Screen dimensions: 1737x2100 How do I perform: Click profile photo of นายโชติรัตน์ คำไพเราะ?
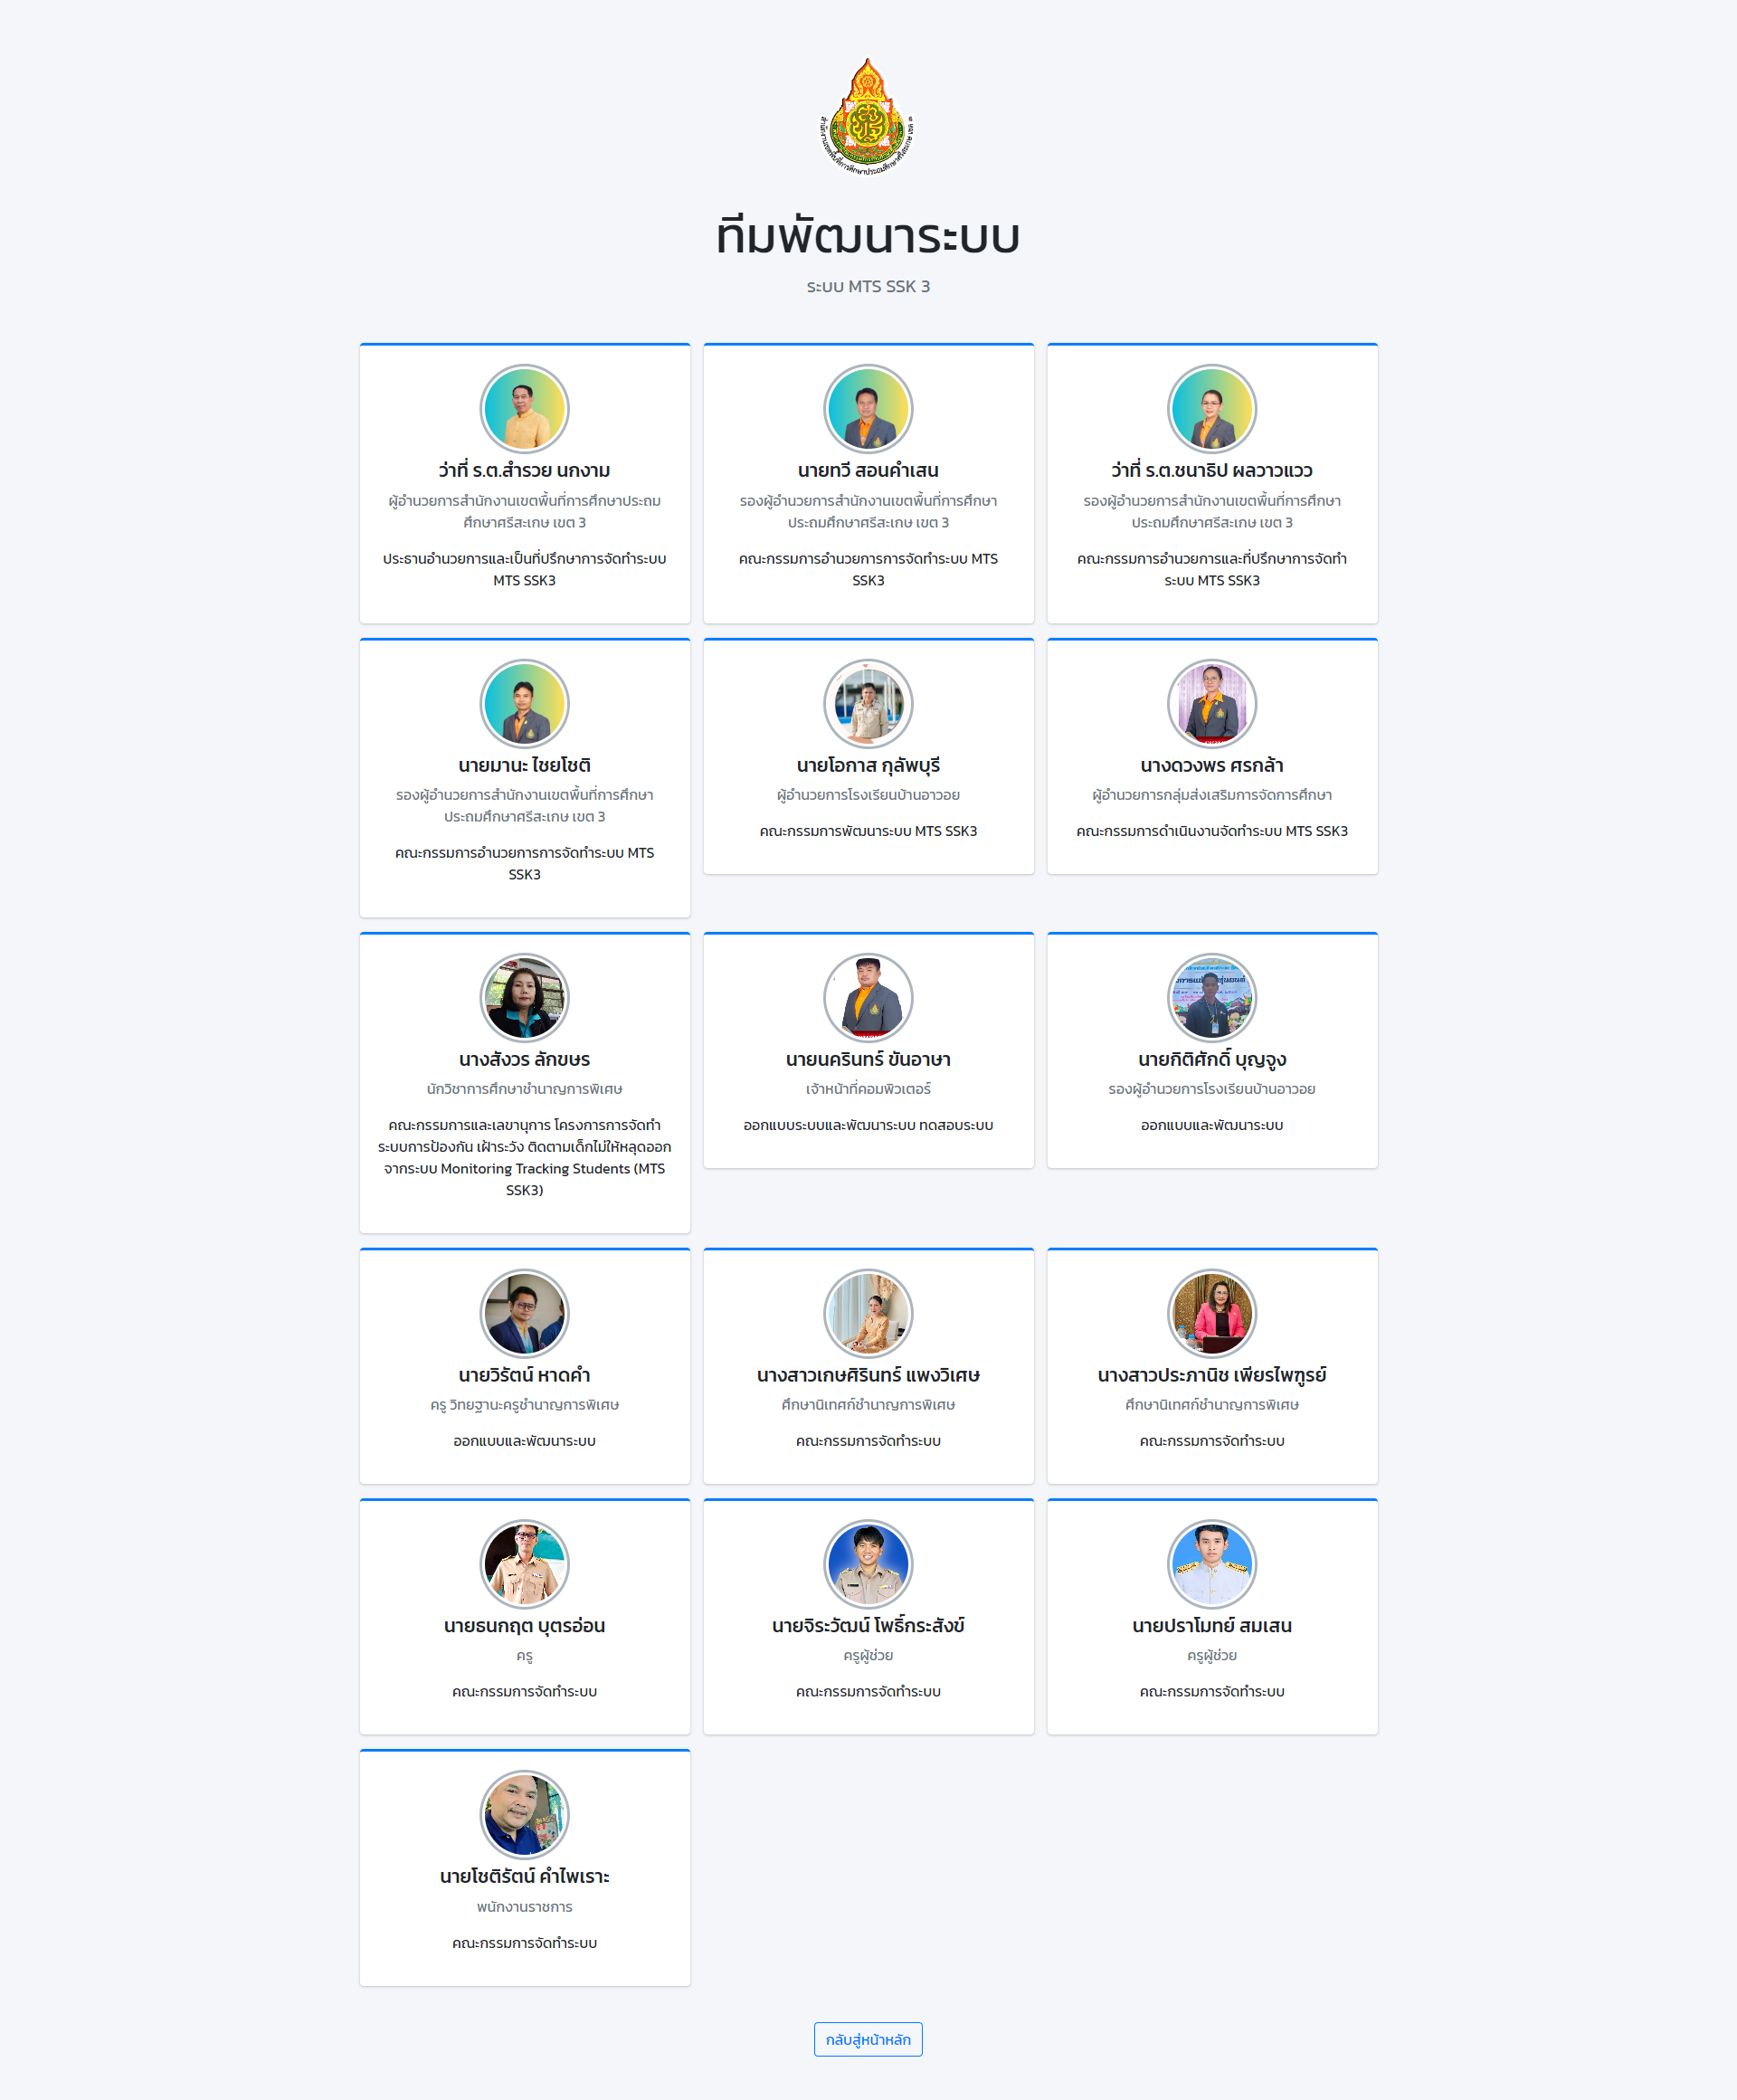click(525, 1816)
